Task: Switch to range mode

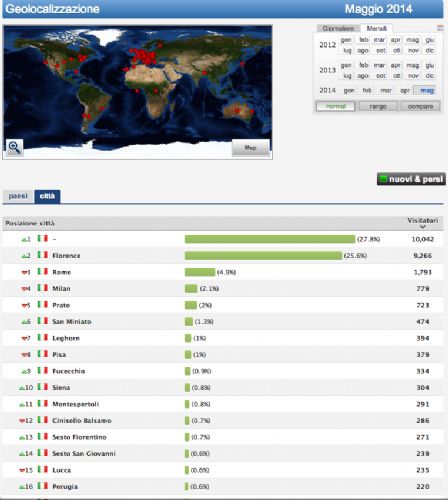Action: pyautogui.click(x=378, y=106)
